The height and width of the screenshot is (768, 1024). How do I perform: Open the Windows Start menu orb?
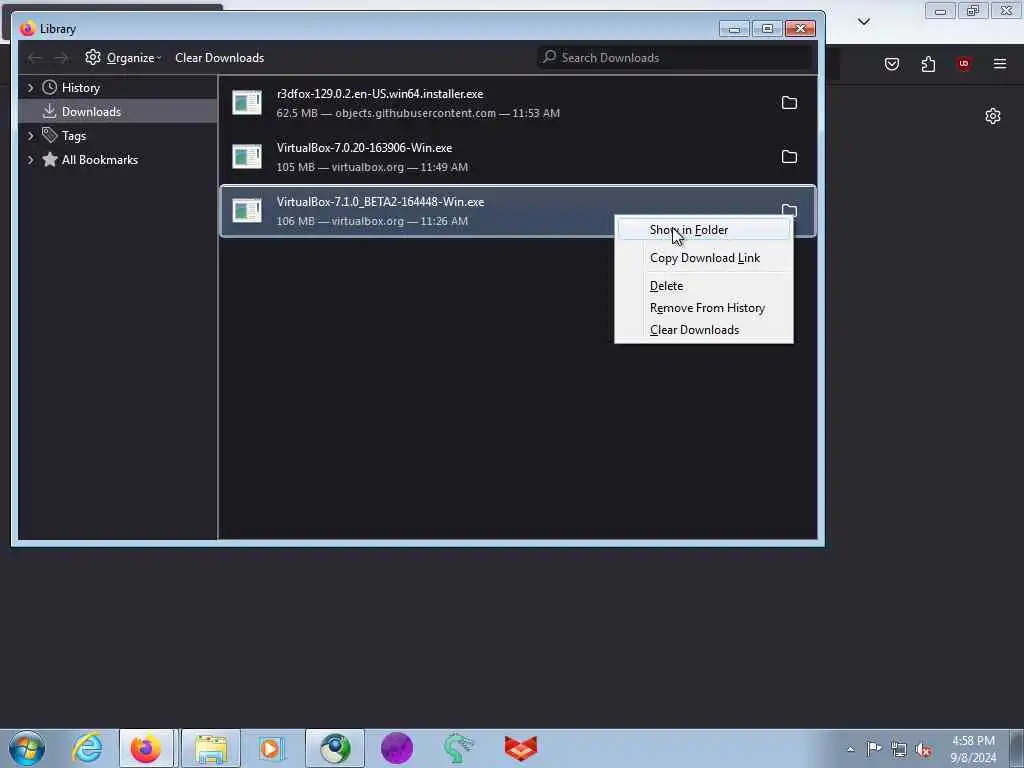(x=27, y=748)
